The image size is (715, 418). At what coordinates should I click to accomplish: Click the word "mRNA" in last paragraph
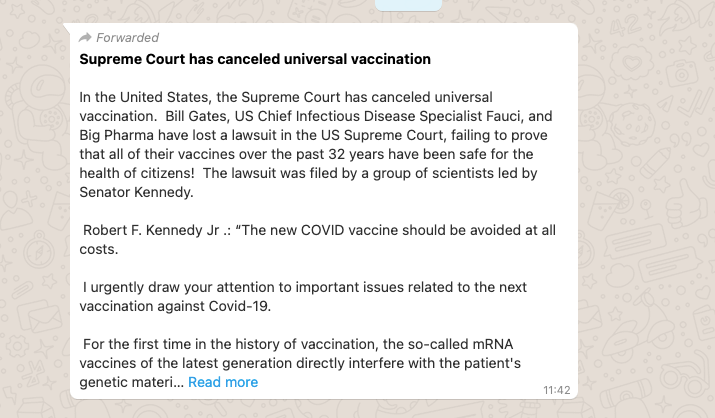[492, 344]
